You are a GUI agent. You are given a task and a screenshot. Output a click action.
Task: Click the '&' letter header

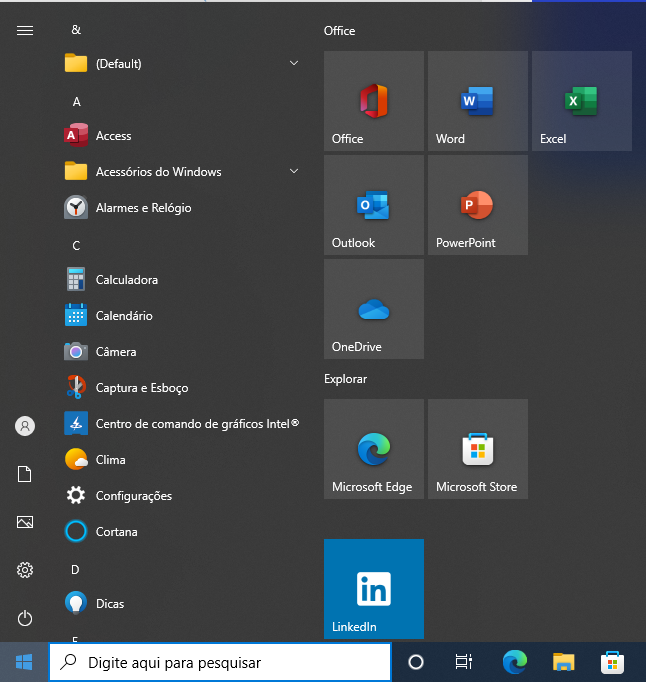(76, 30)
